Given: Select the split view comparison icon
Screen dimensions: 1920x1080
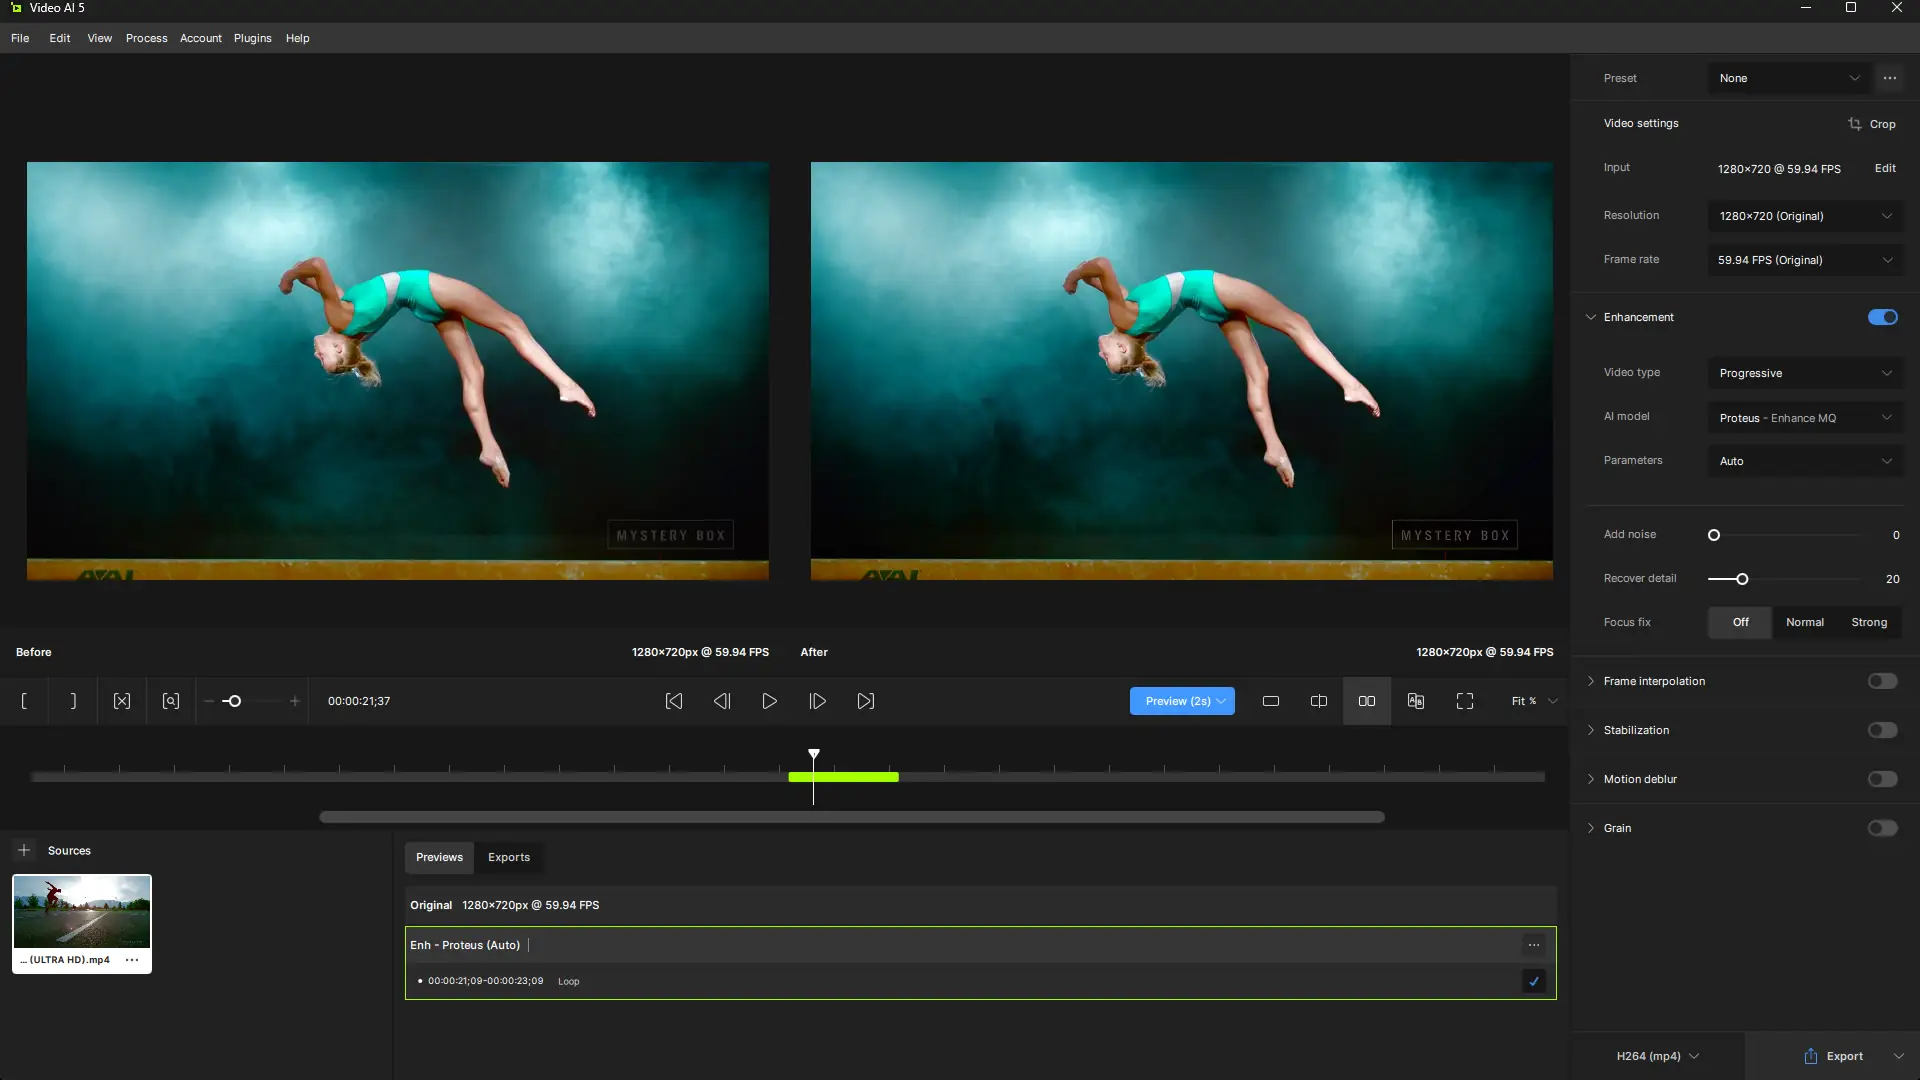Looking at the screenshot, I should click(x=1318, y=701).
